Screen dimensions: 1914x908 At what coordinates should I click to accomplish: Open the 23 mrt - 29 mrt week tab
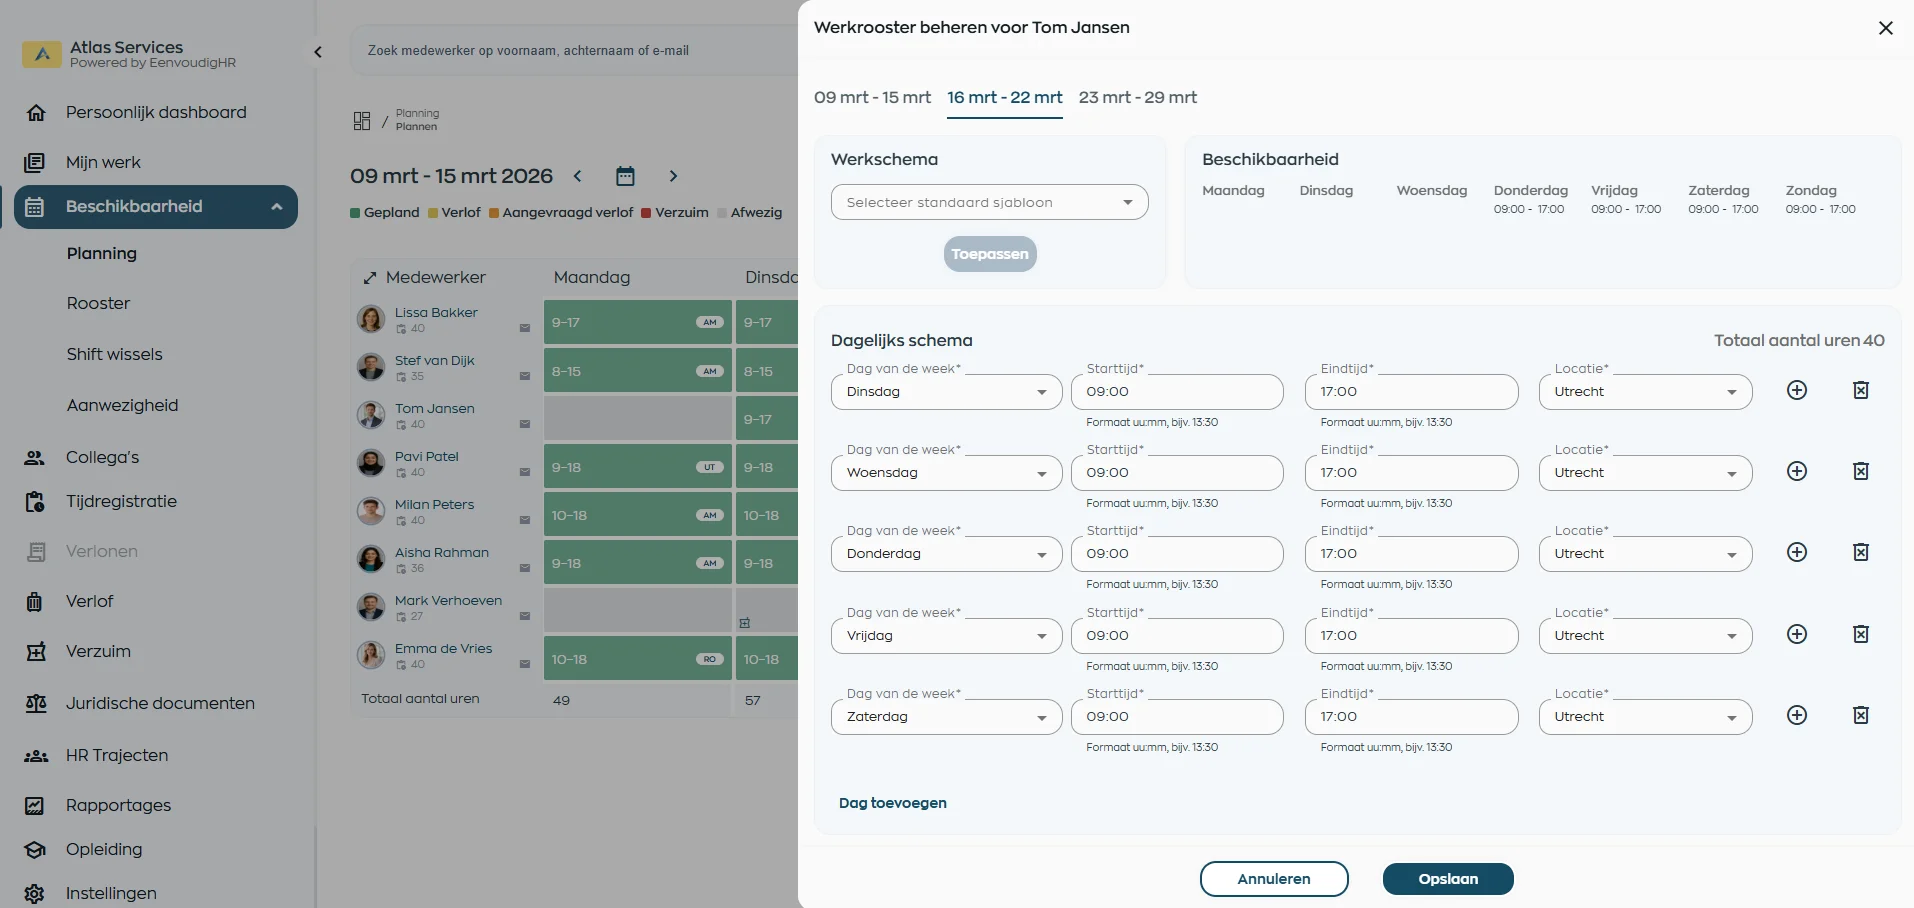click(1138, 98)
